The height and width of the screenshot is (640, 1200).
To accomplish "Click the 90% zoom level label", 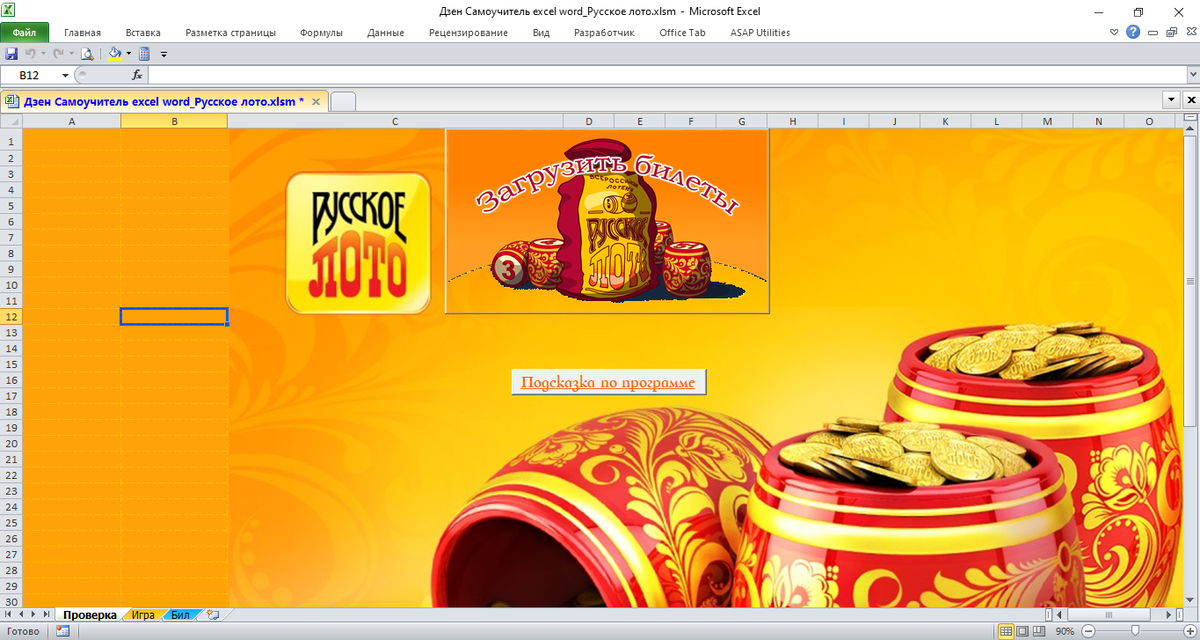I will point(1065,631).
